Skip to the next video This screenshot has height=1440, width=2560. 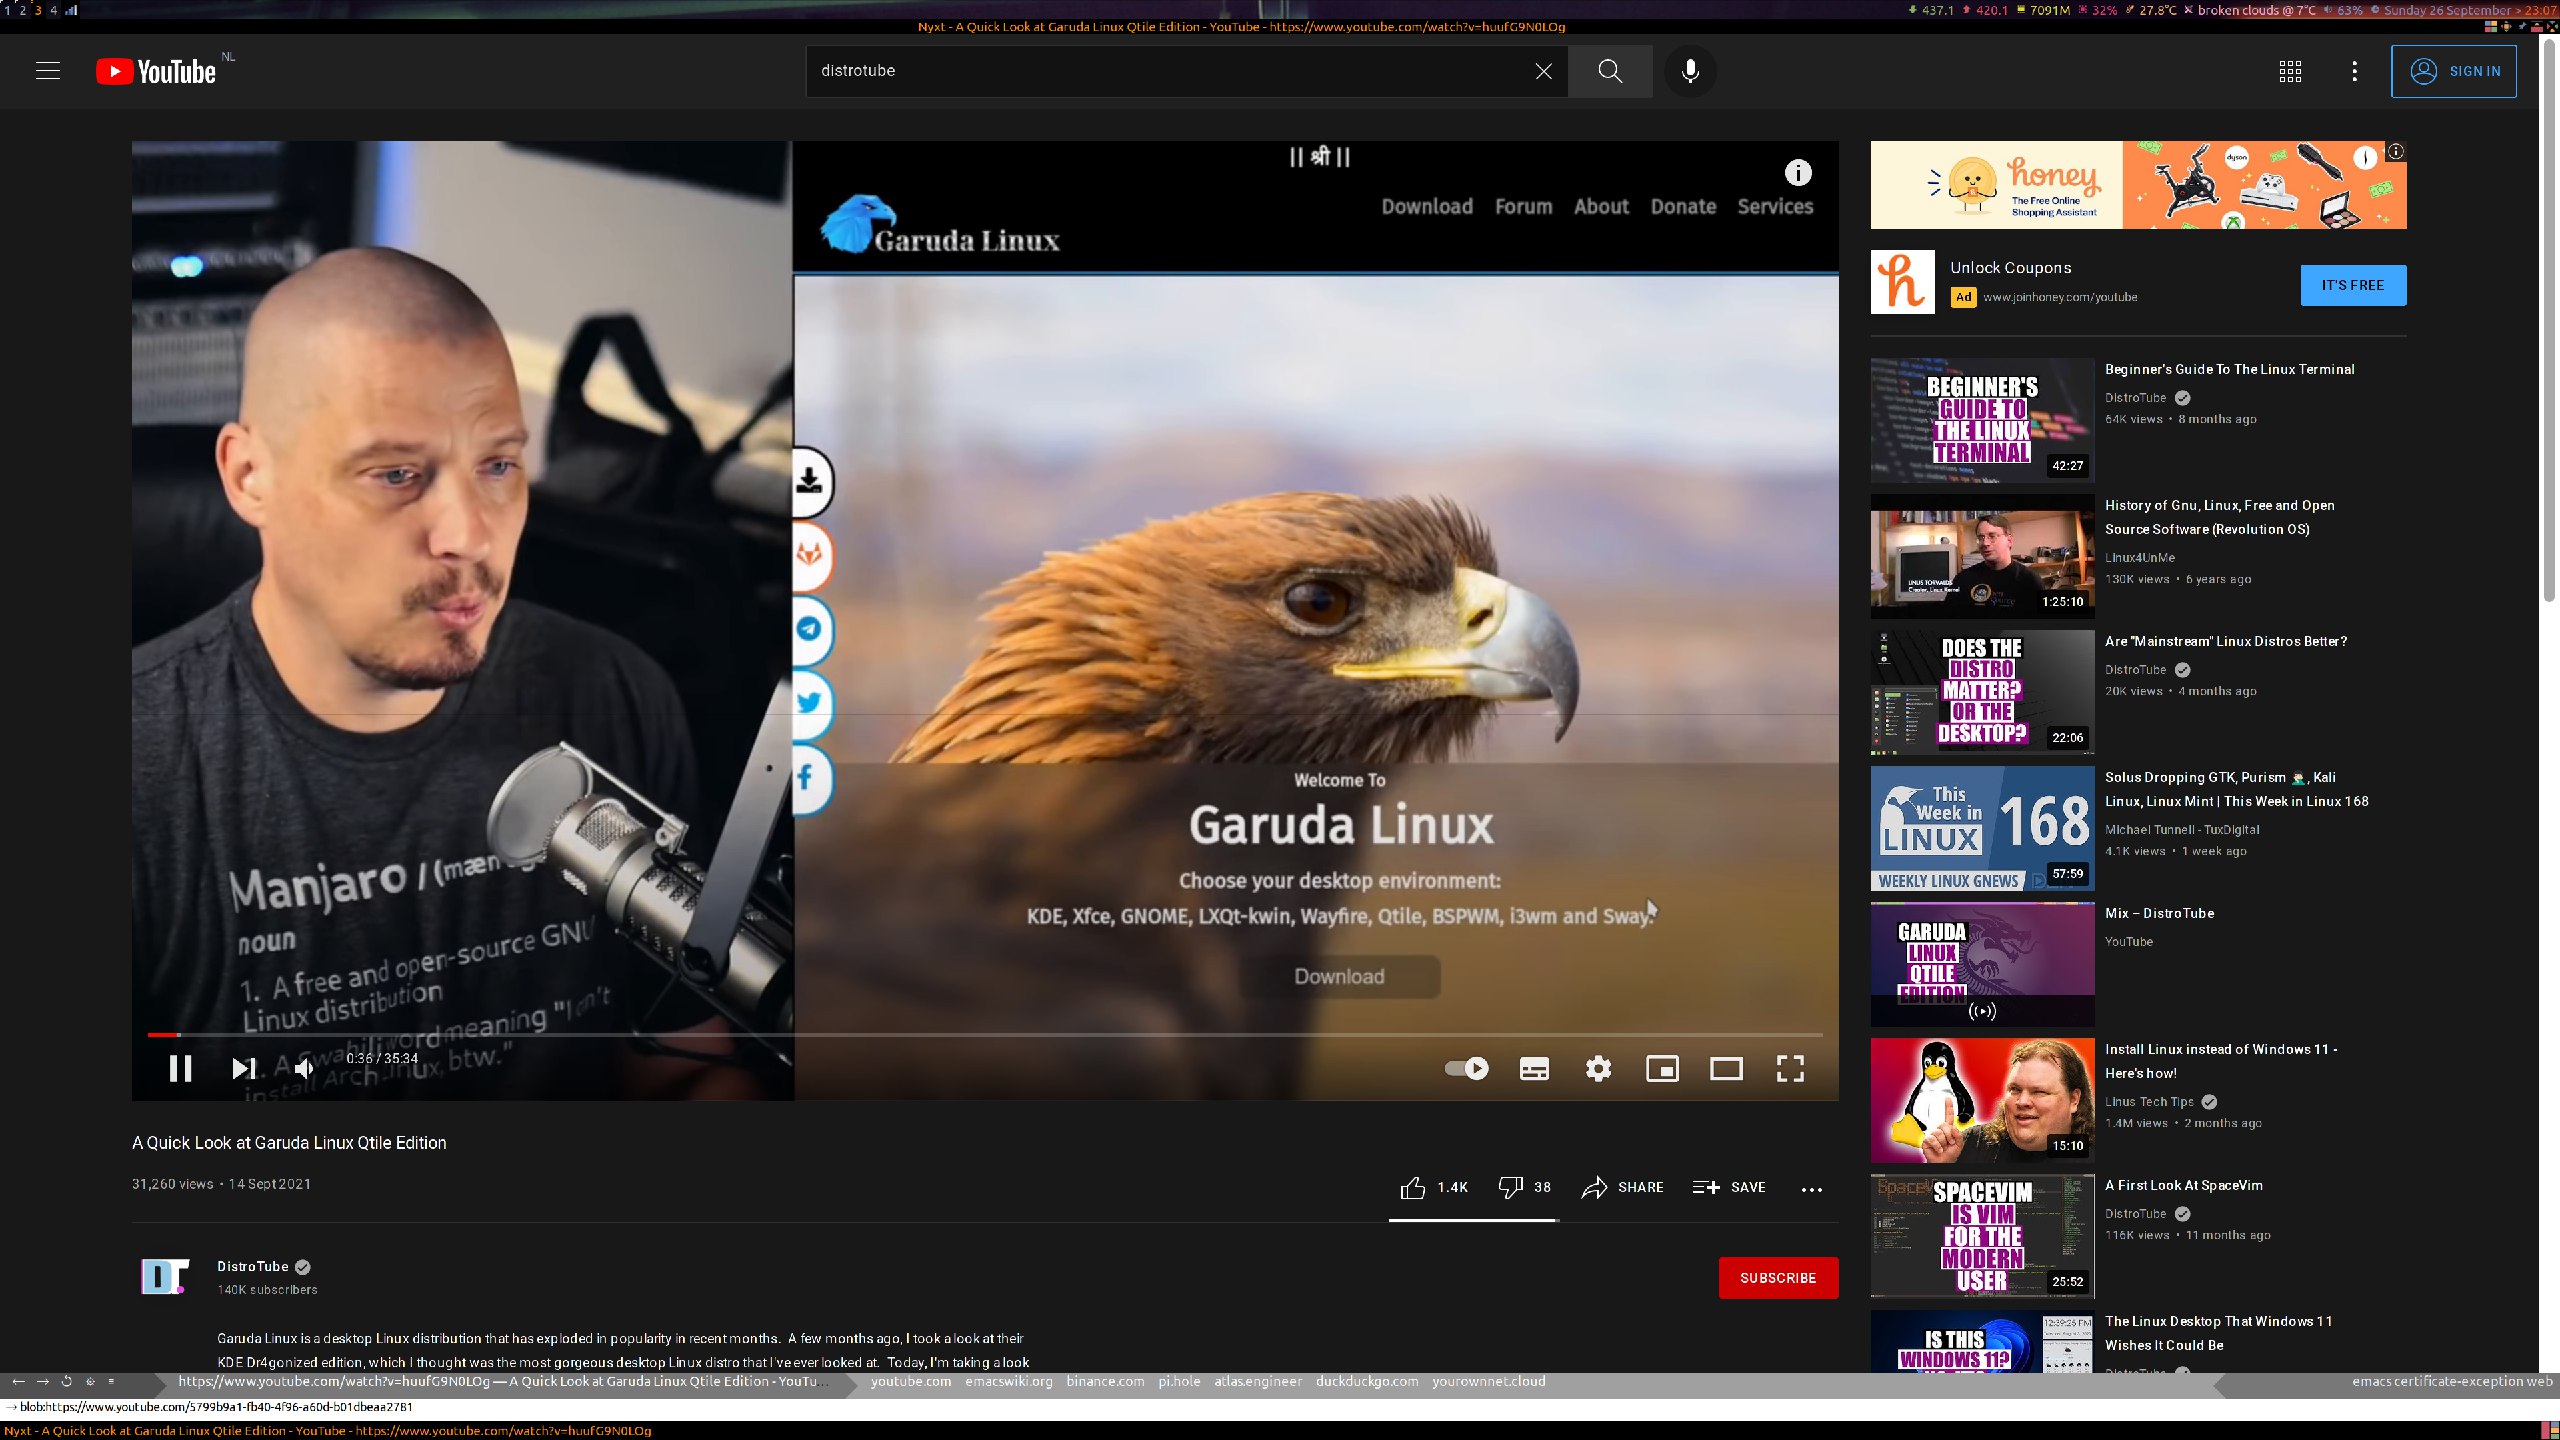pyautogui.click(x=243, y=1068)
